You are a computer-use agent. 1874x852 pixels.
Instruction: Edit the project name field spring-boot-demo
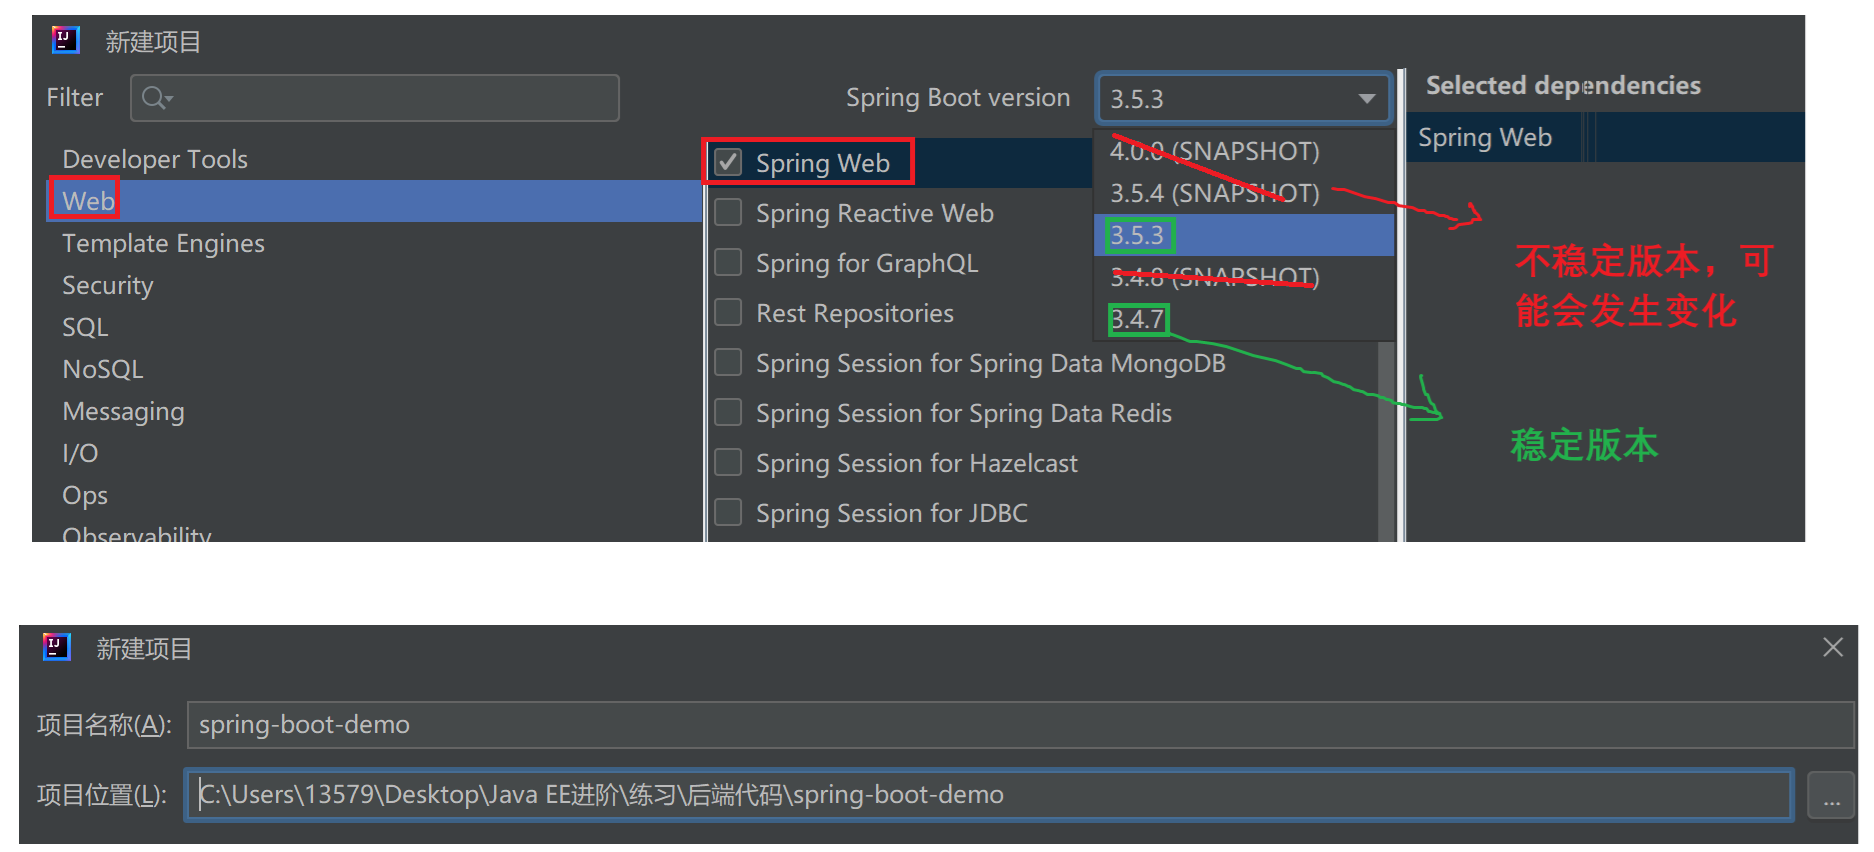(1020, 724)
